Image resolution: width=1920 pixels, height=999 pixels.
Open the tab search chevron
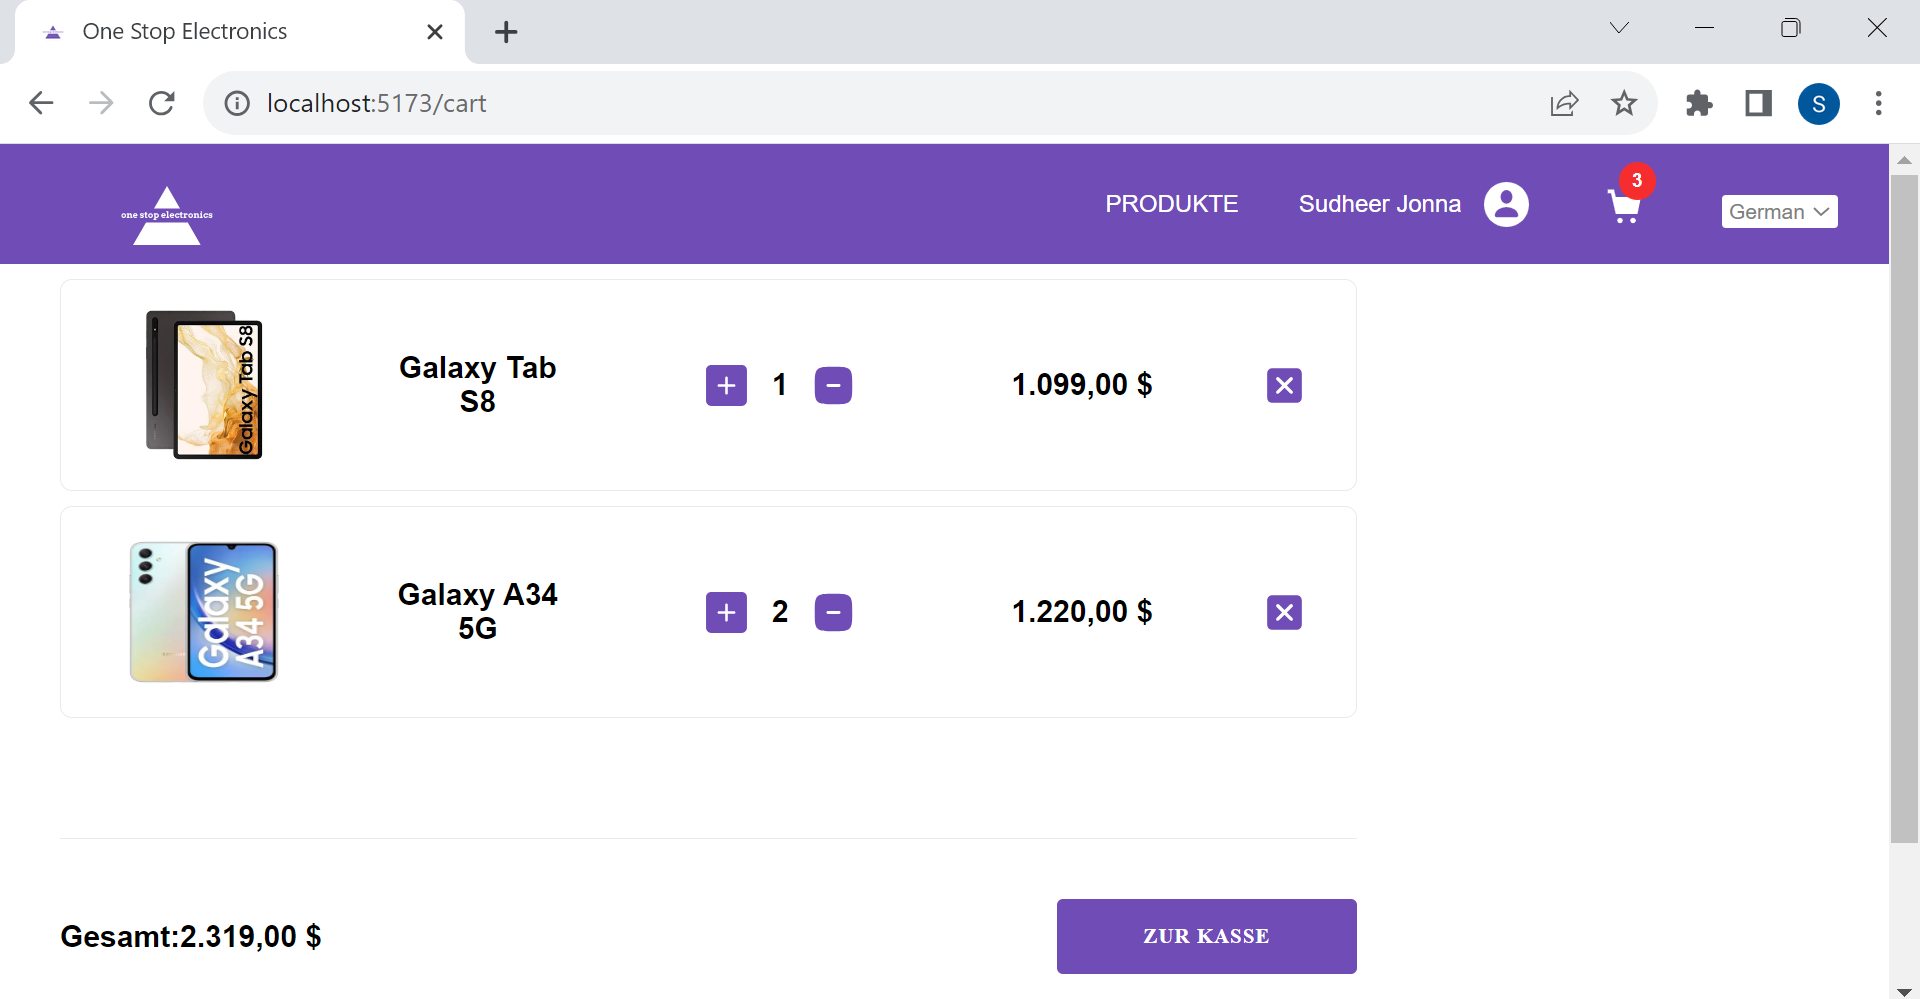pyautogui.click(x=1619, y=28)
